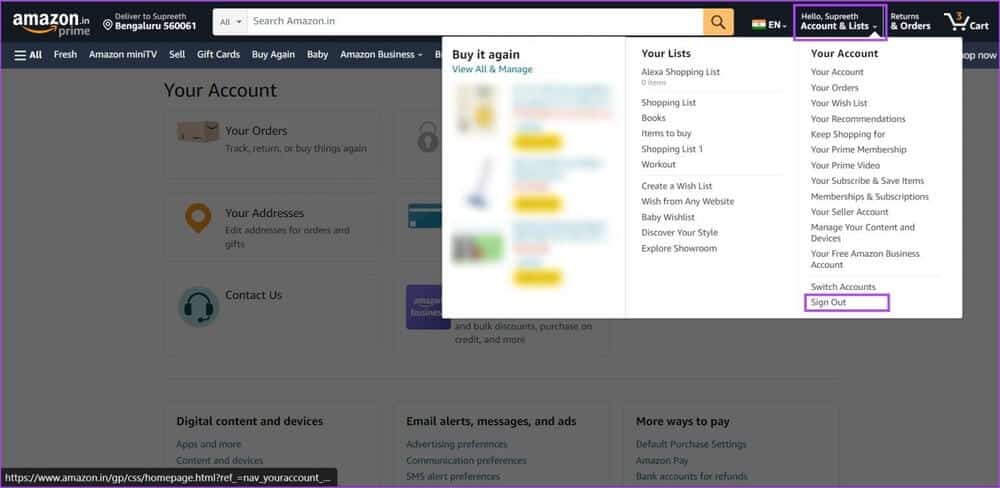Expand the EN language dropdown
Viewport: 1000px width, 488px height.
[777, 26]
